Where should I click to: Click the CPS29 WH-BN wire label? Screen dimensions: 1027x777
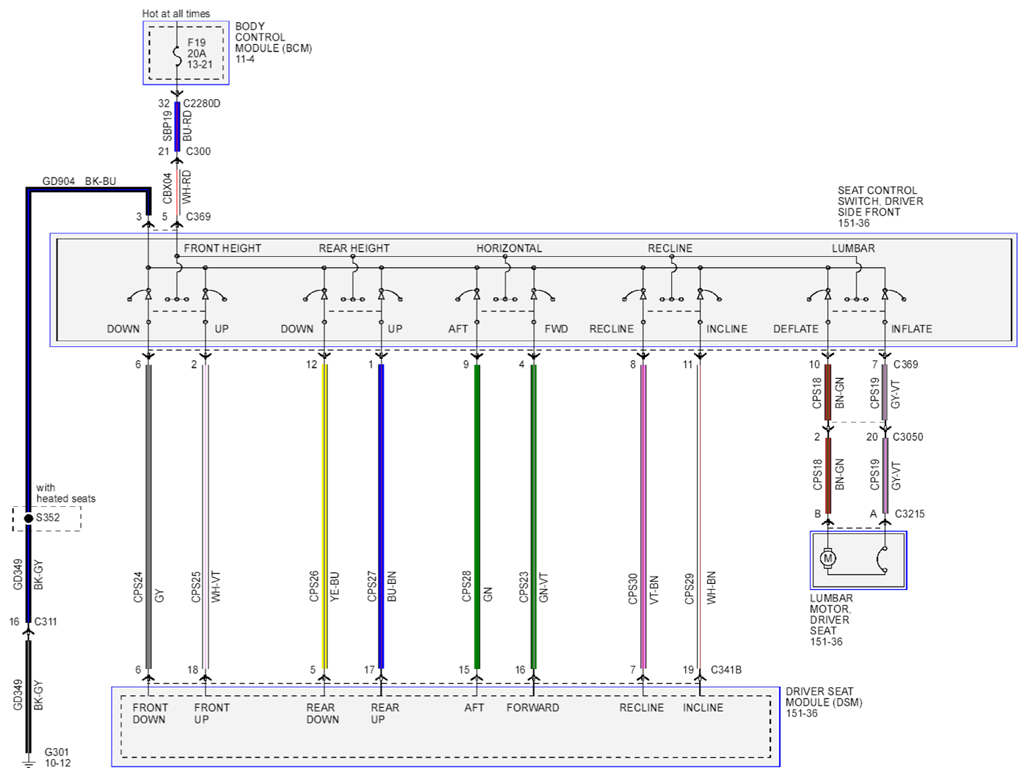pyautogui.click(x=700, y=588)
